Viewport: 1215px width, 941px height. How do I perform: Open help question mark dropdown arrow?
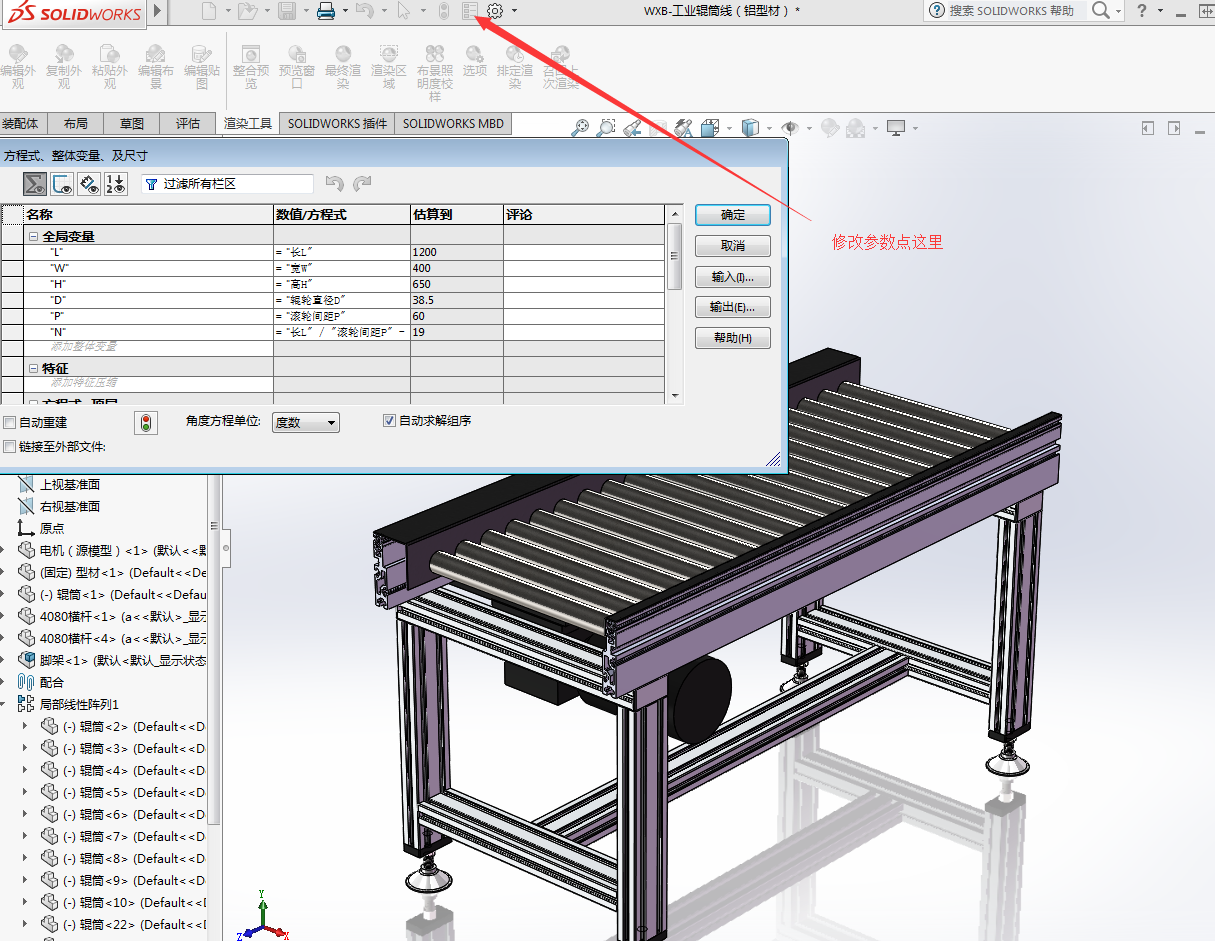pyautogui.click(x=1160, y=10)
